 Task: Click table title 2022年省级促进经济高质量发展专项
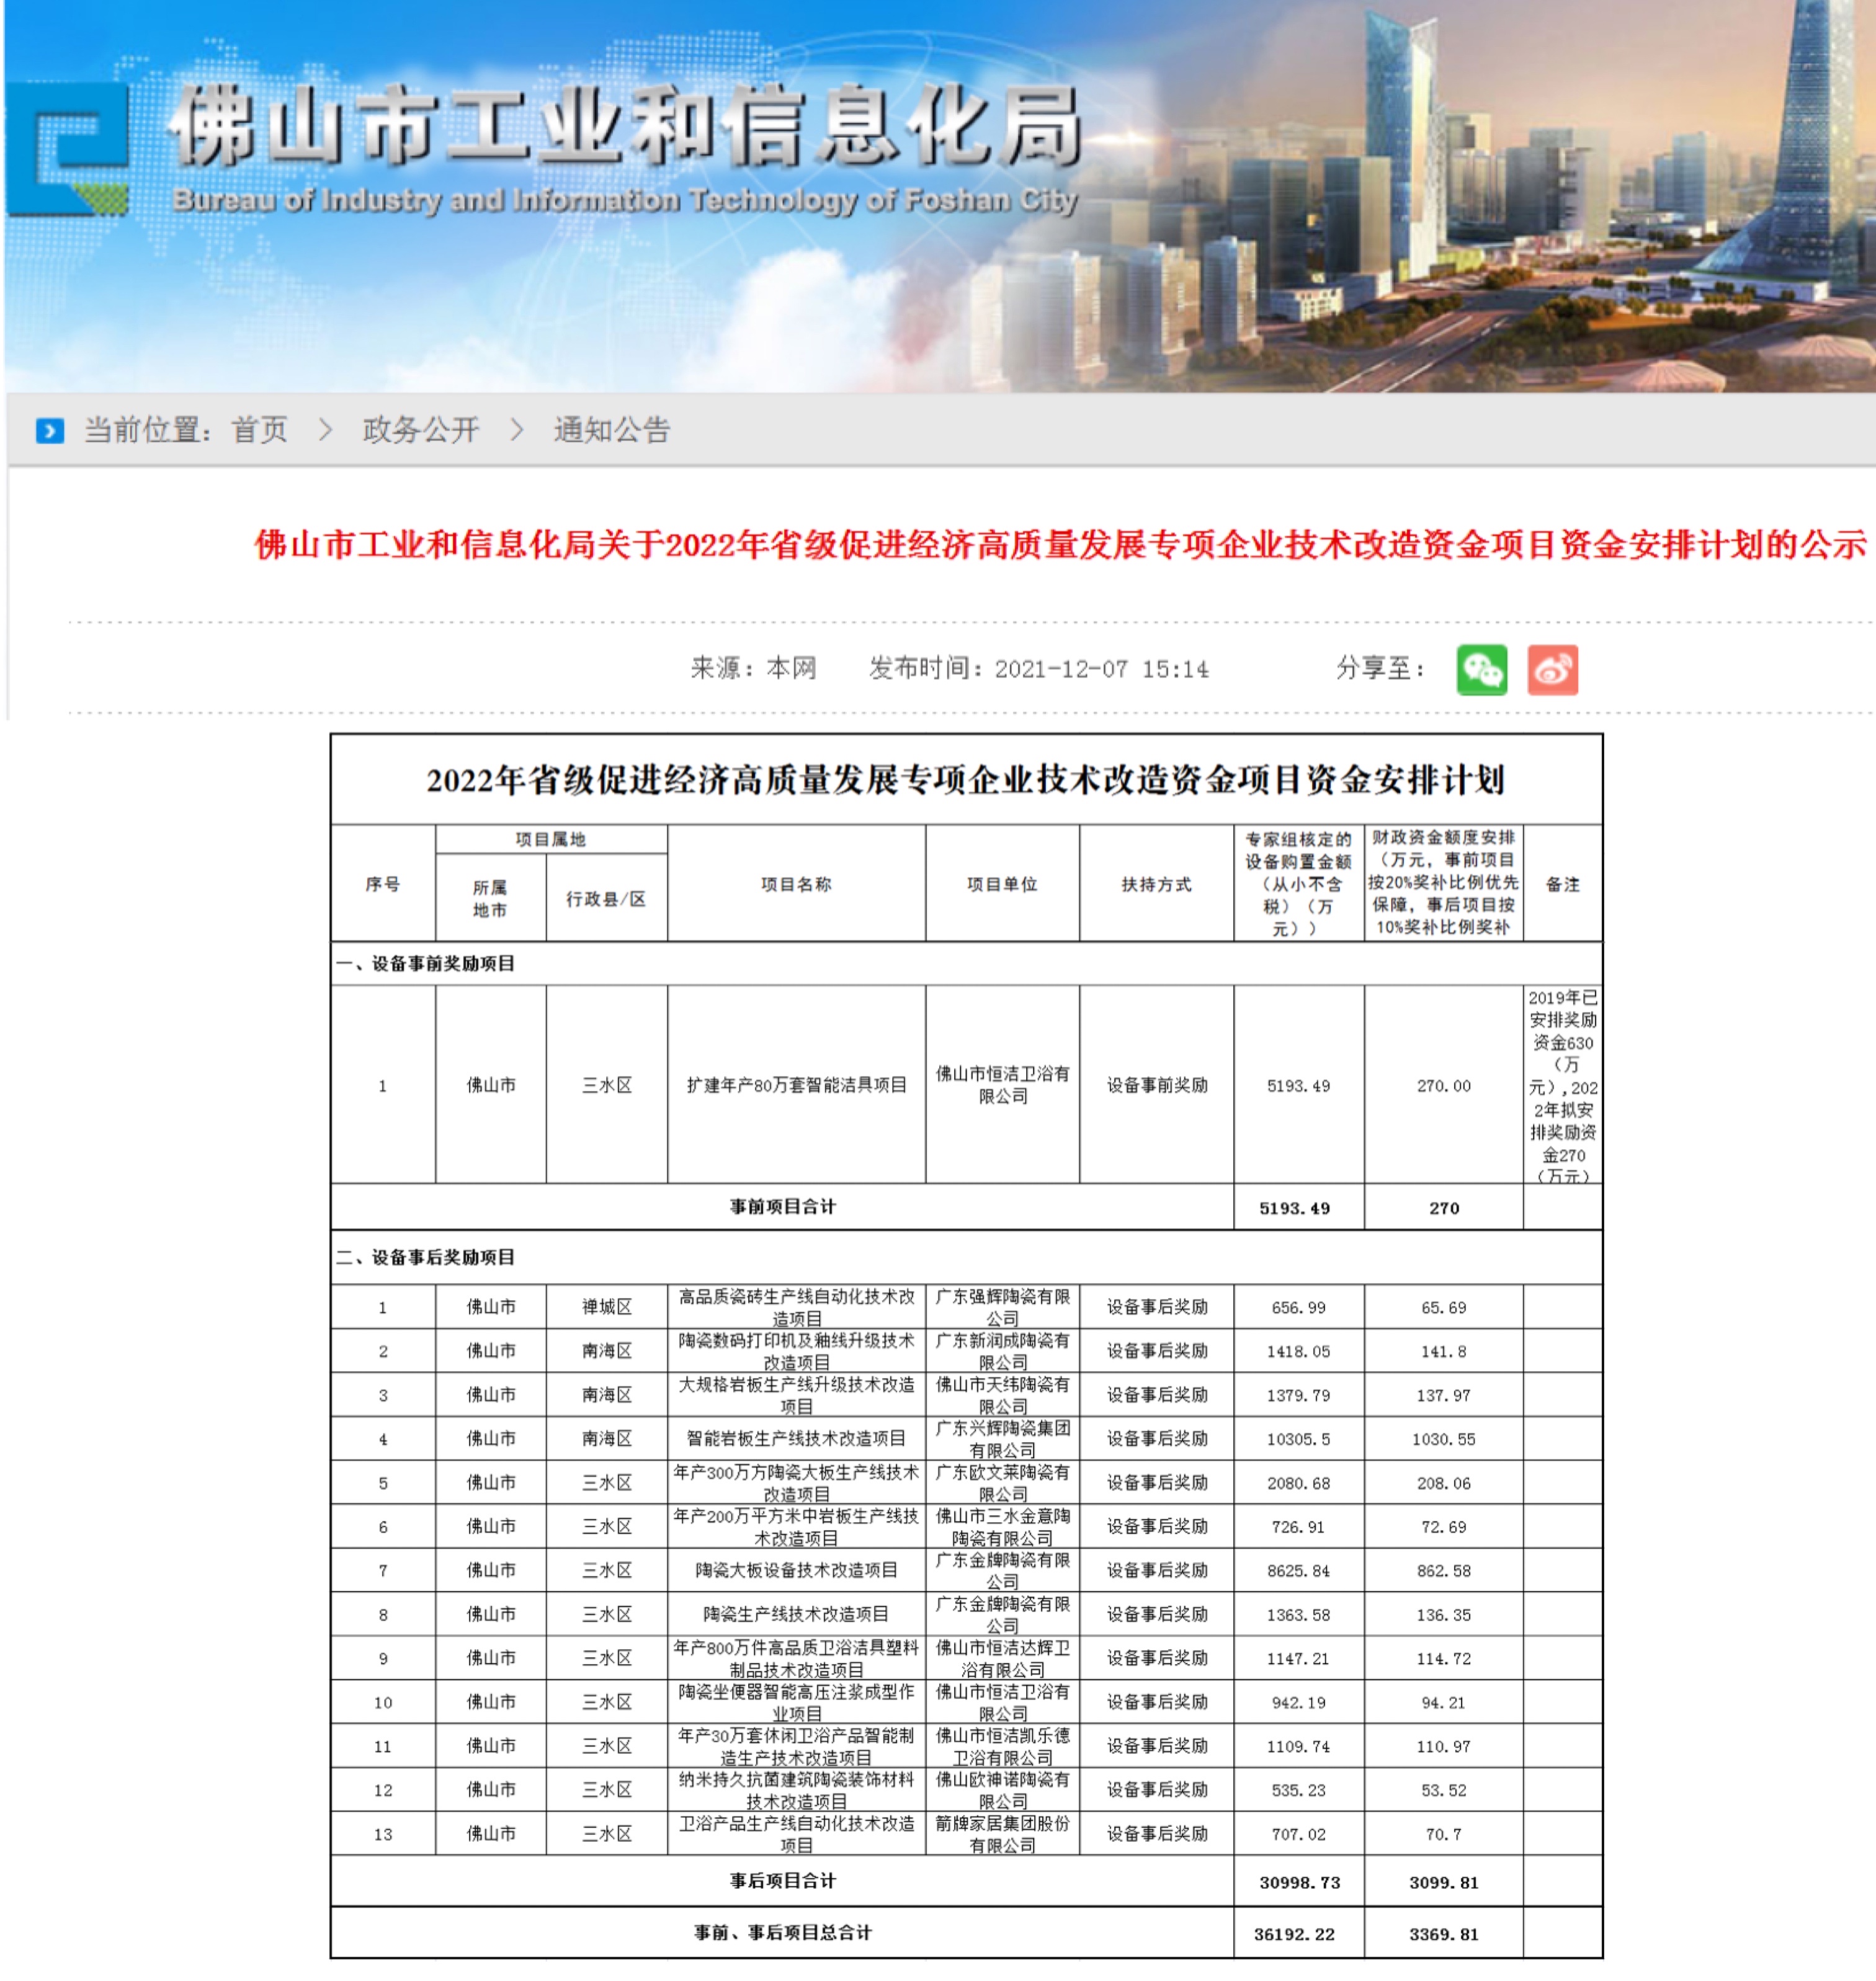(x=965, y=780)
